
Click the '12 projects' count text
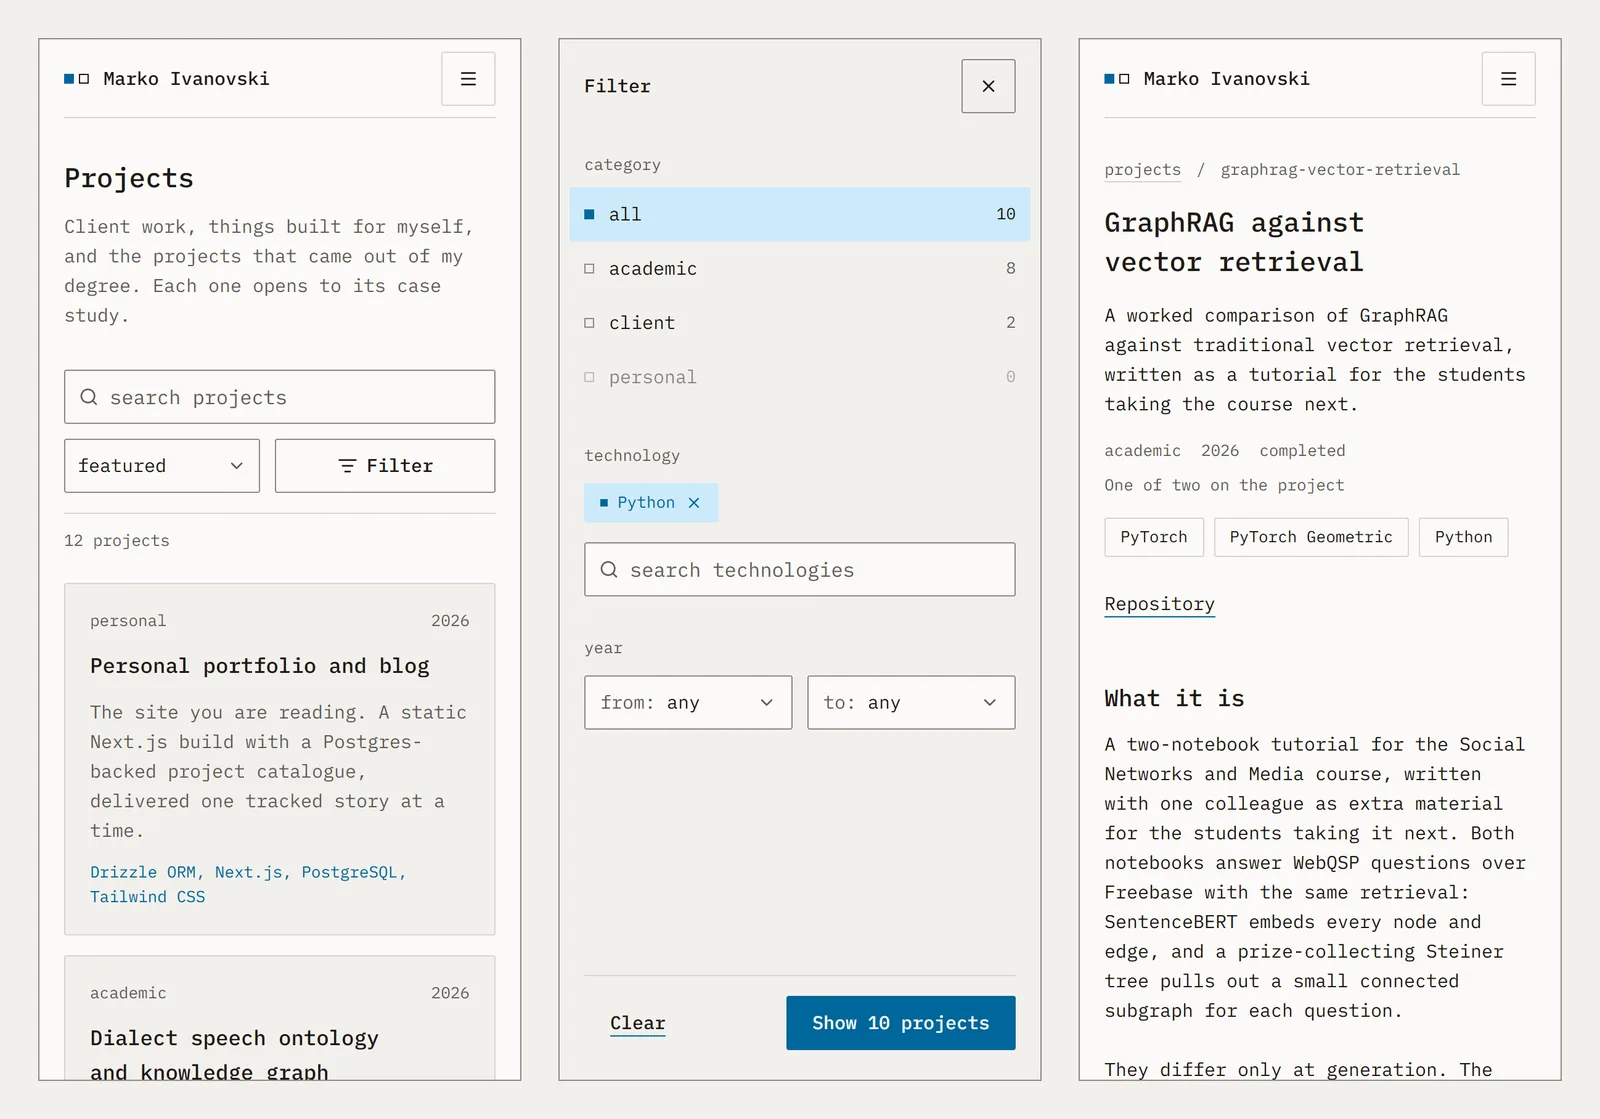[117, 541]
